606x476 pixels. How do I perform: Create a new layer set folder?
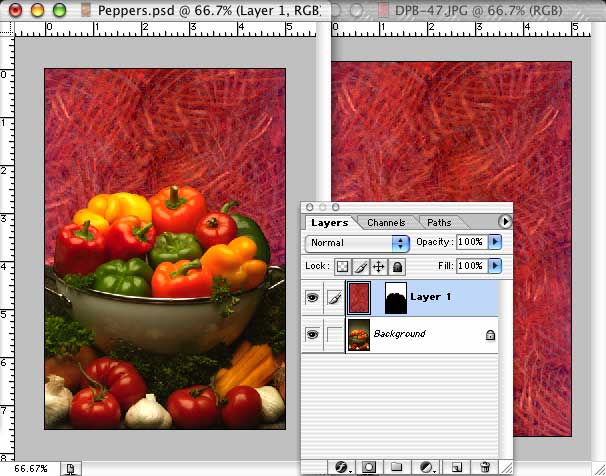click(x=397, y=468)
